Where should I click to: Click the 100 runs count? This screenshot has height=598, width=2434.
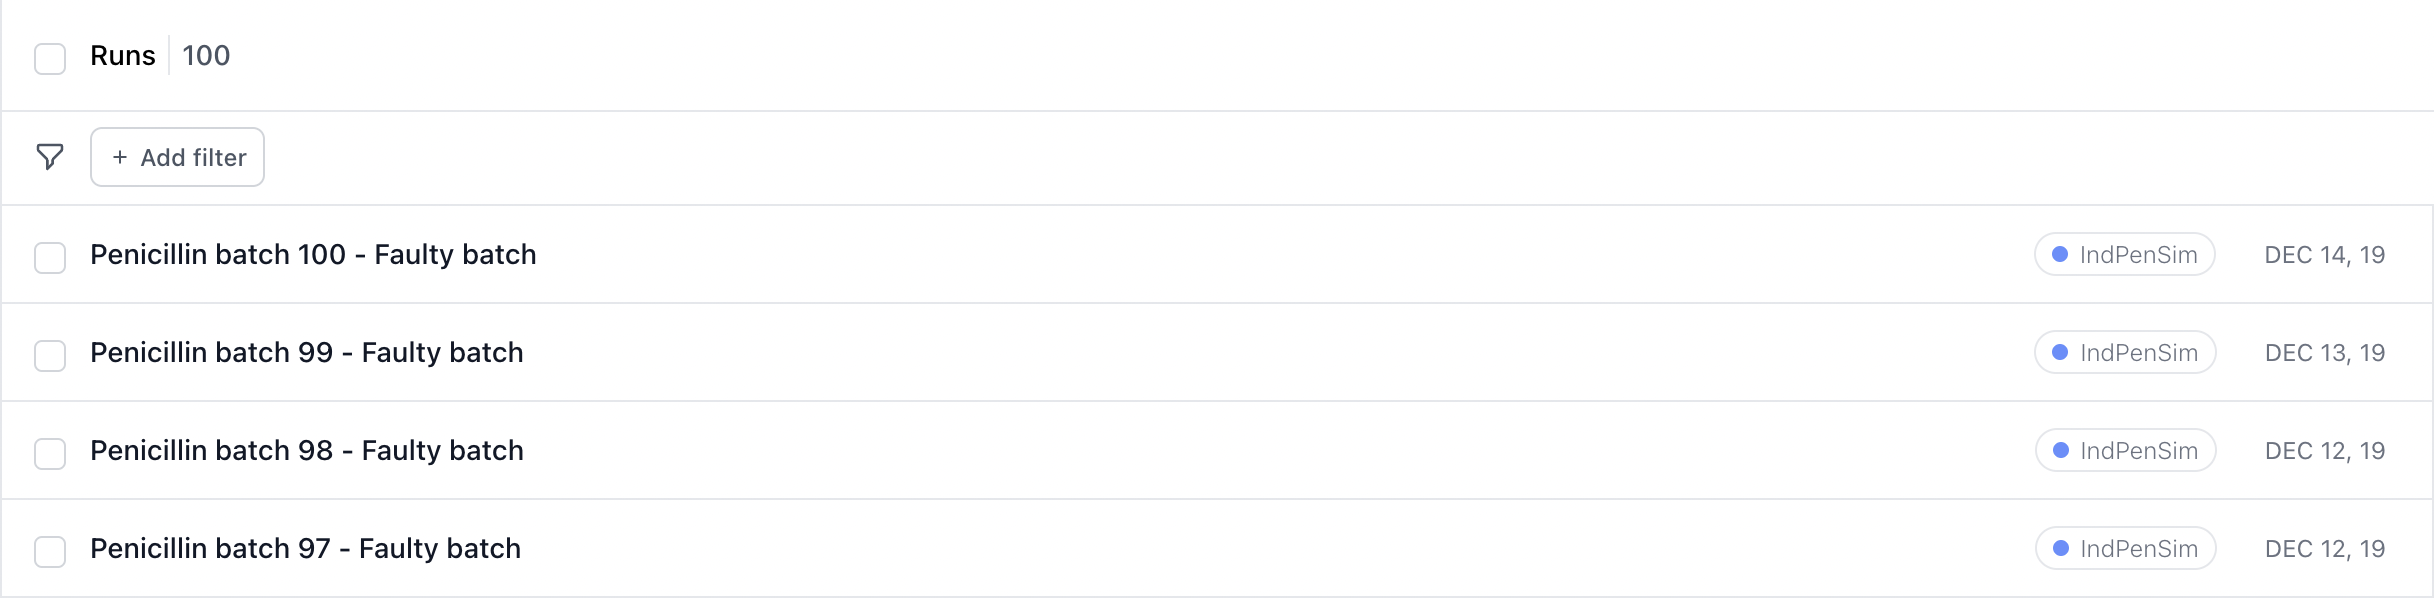(206, 56)
